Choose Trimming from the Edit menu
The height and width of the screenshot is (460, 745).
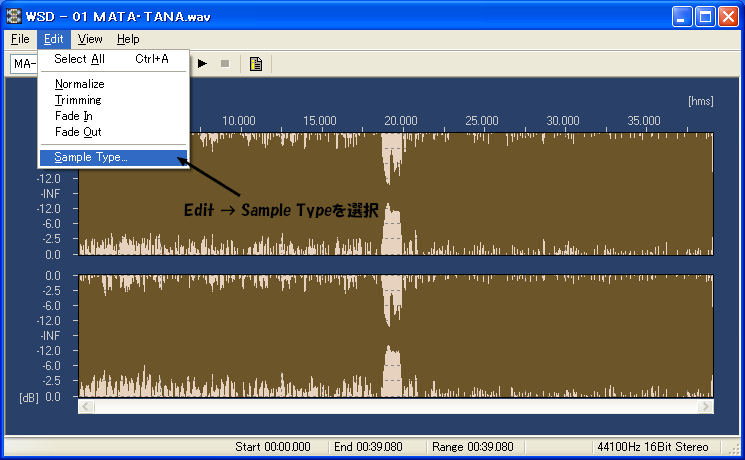(x=114, y=100)
